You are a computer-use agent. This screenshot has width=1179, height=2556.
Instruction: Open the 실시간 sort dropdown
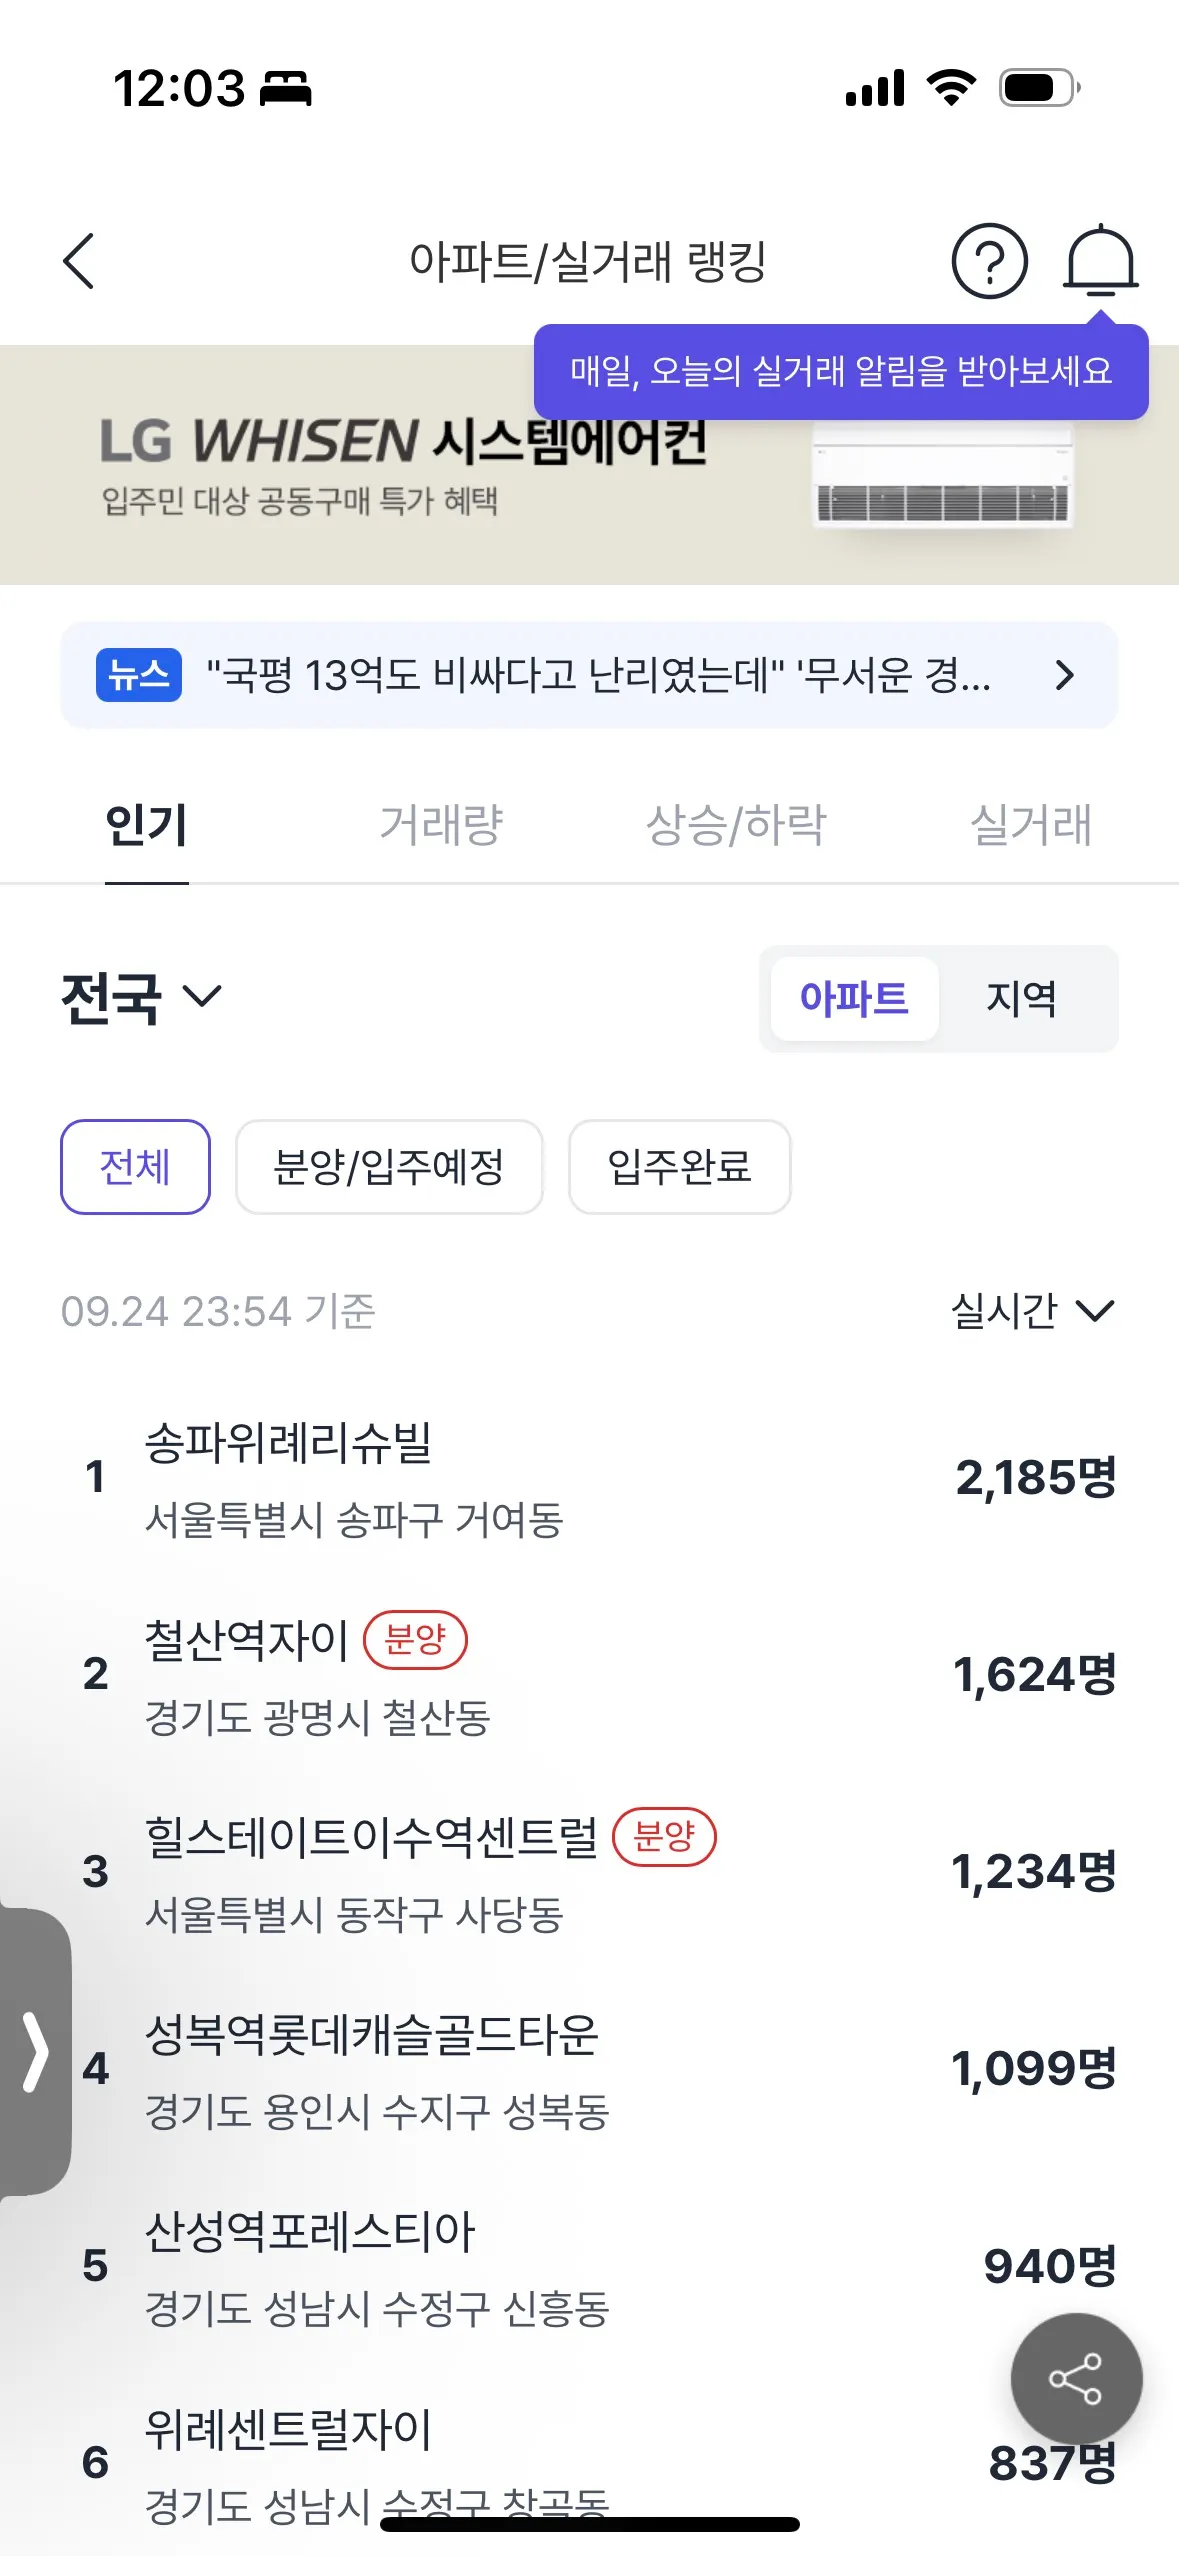1032,1311
